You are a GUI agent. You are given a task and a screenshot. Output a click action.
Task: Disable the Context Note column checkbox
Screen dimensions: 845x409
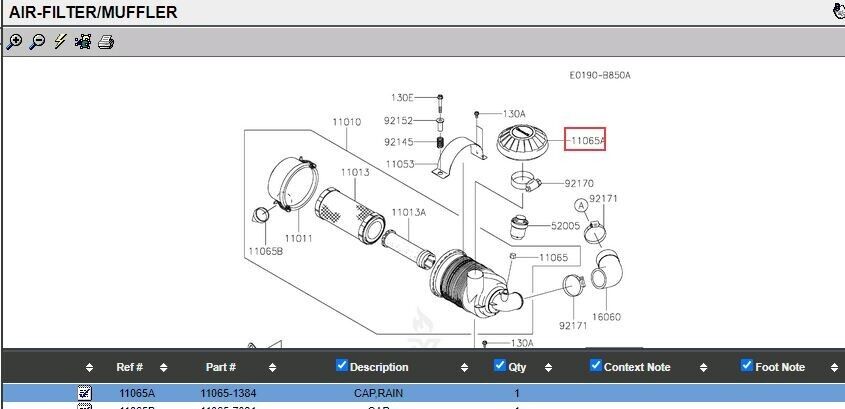[596, 366]
